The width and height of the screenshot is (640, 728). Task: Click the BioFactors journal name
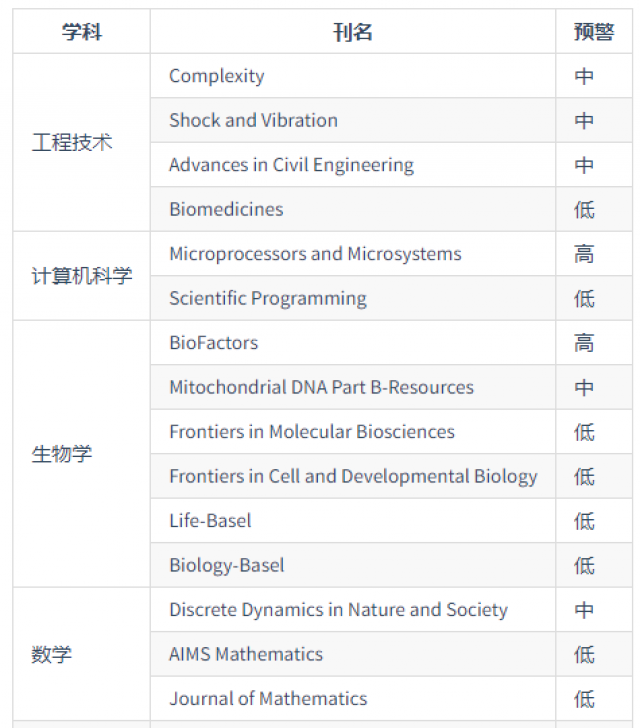point(213,343)
